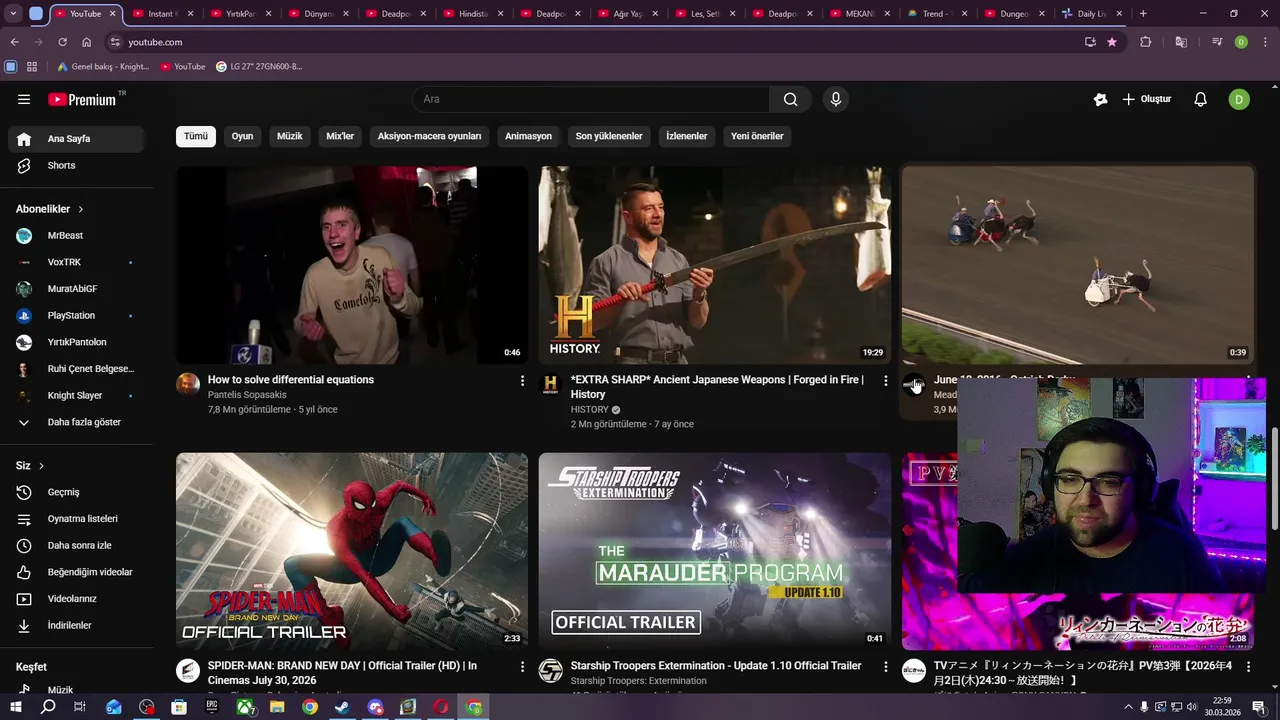The image size is (1280, 720).
Task: Click the Oluştur create button
Action: [1146, 99]
